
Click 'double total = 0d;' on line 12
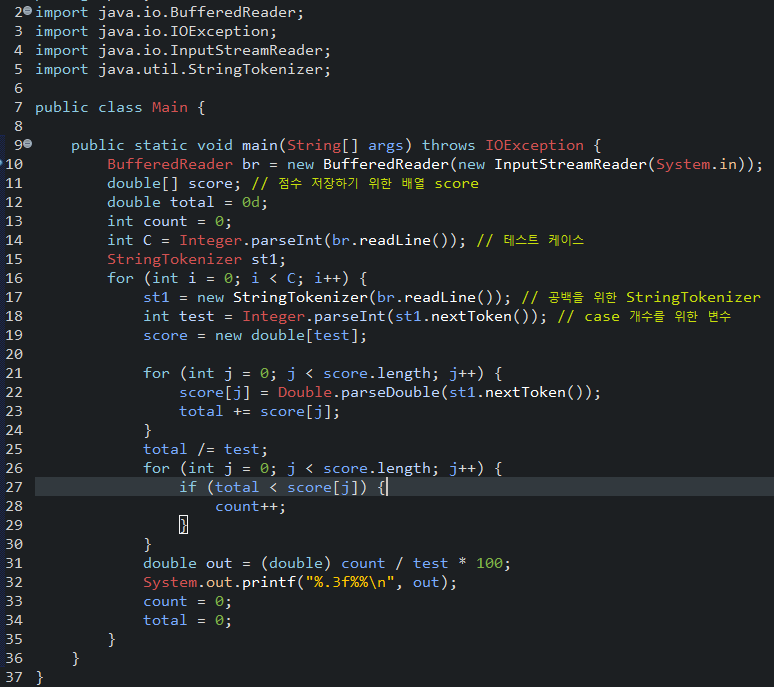click(x=188, y=202)
